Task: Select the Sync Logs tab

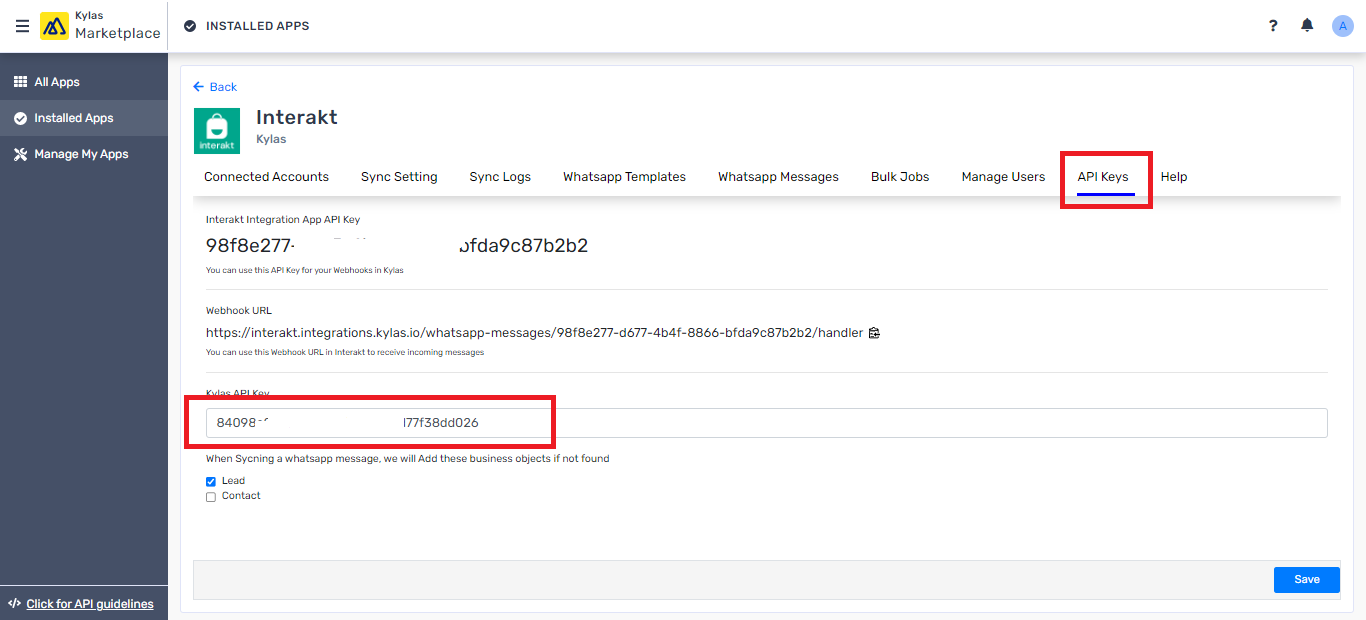Action: (499, 176)
